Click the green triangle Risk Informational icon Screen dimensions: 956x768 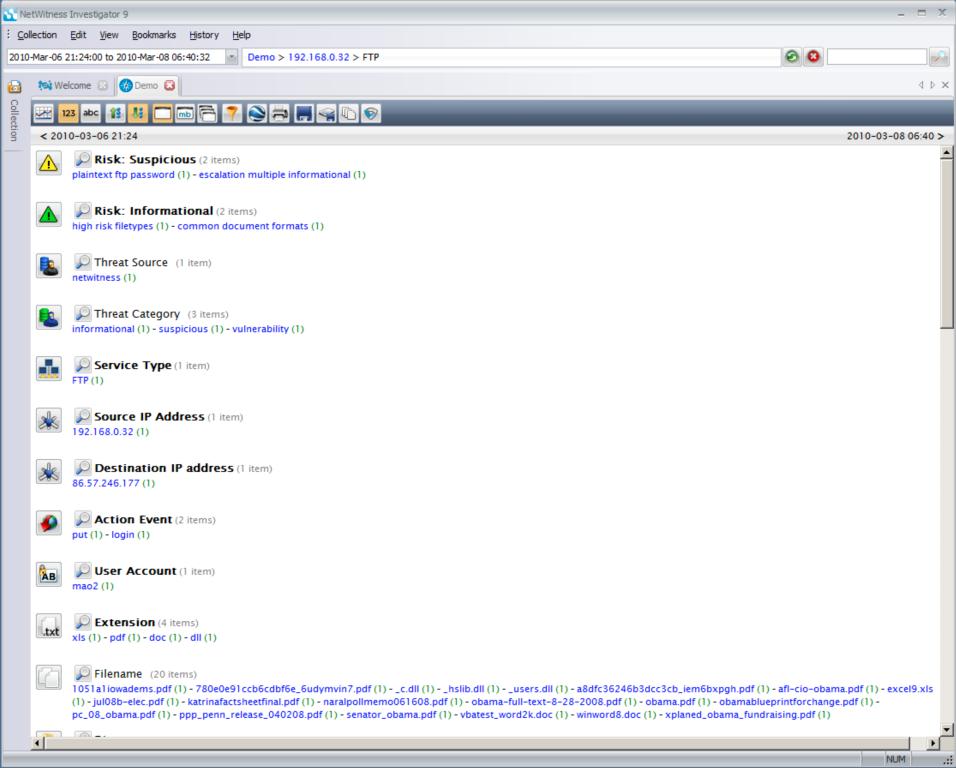49,215
